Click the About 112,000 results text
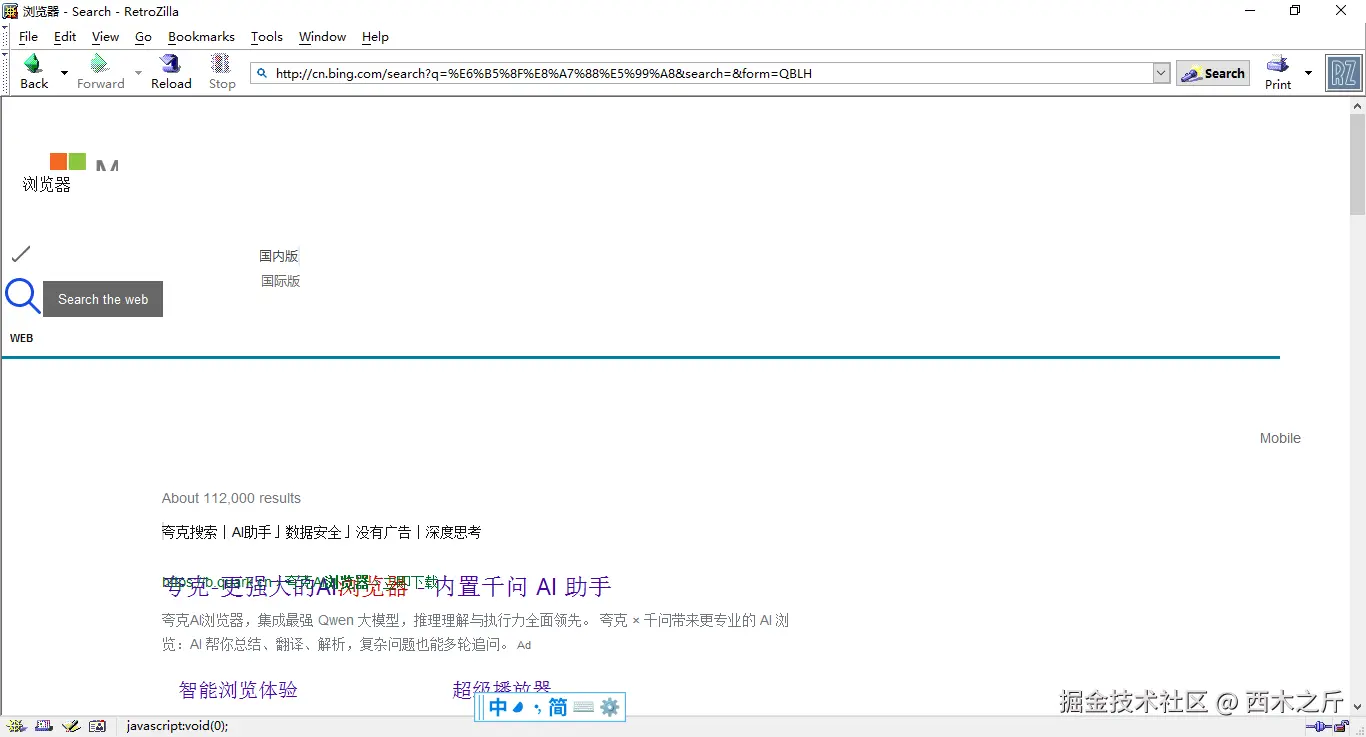 point(231,498)
